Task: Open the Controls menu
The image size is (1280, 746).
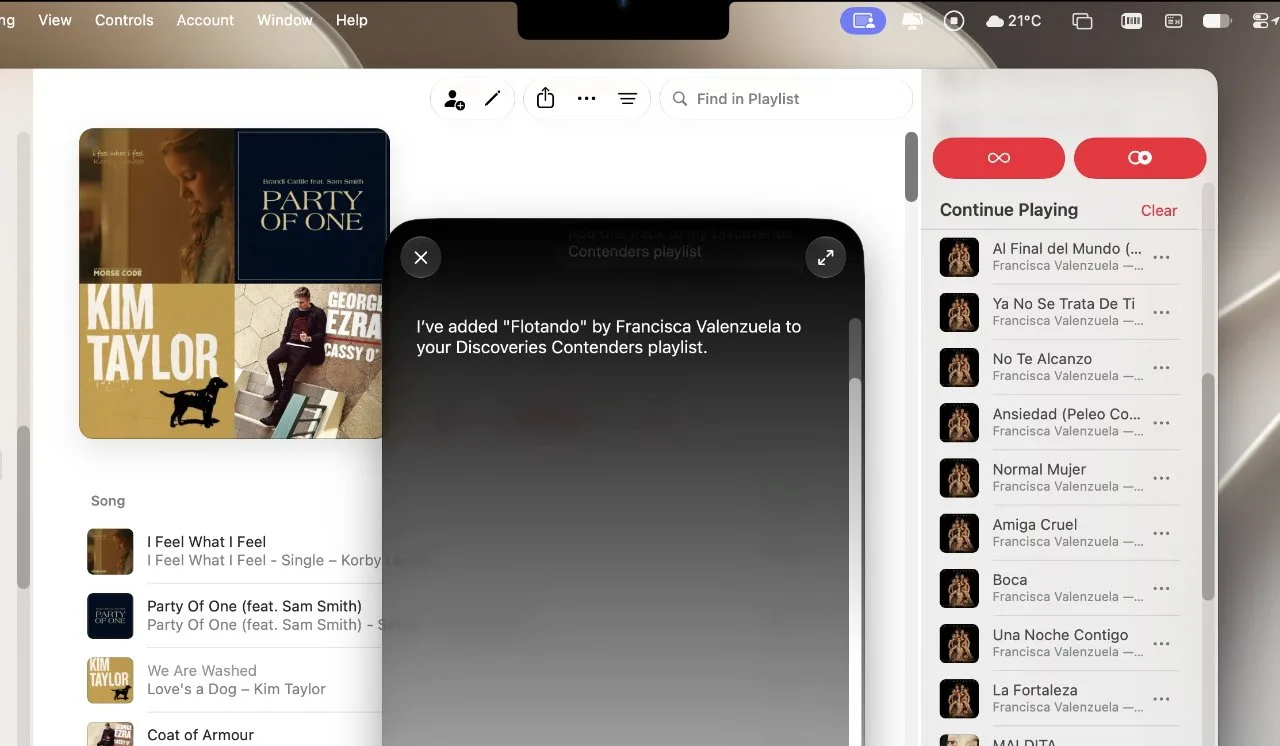Action: point(124,20)
